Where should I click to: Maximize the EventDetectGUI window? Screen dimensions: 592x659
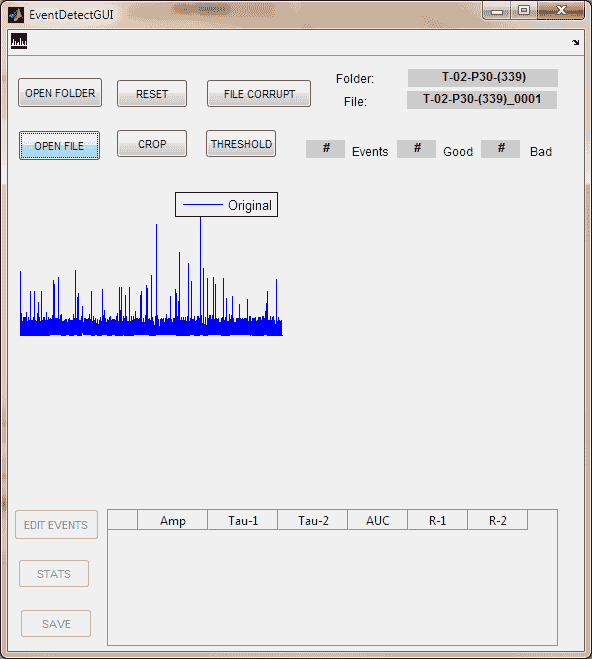click(x=524, y=11)
